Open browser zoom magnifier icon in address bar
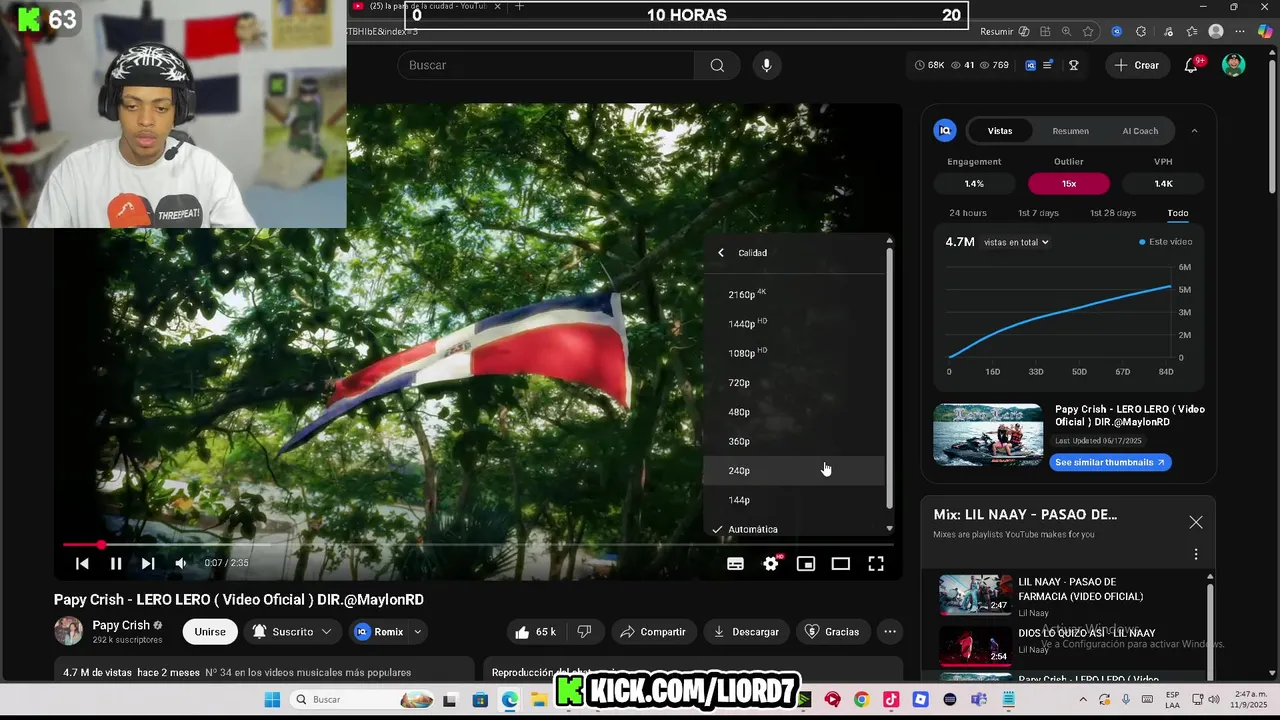Viewport: 1280px width, 720px height. 1066,31
